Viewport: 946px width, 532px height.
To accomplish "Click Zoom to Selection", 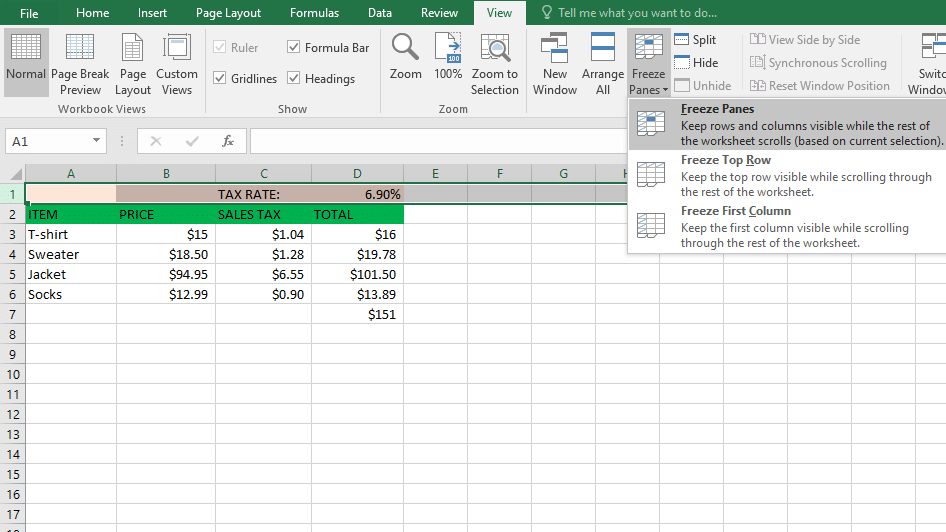I will click(x=495, y=62).
